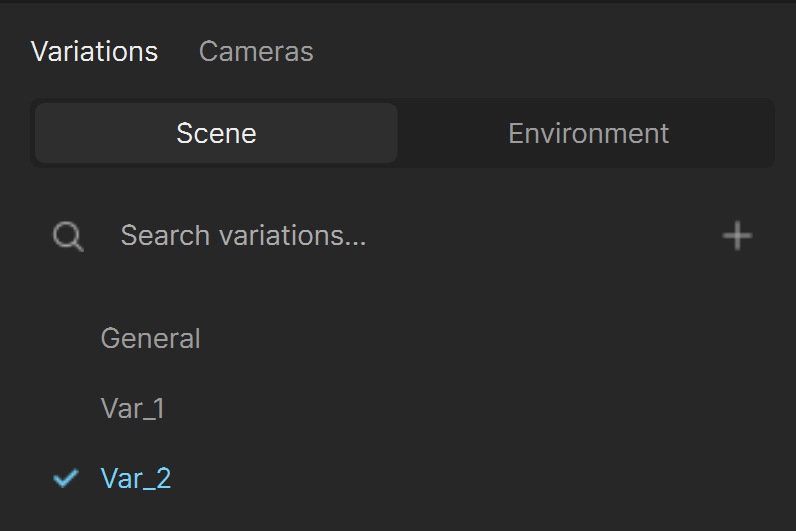This screenshot has height=531, width=796.
Task: Switch to the Cameras tab
Action: click(256, 51)
